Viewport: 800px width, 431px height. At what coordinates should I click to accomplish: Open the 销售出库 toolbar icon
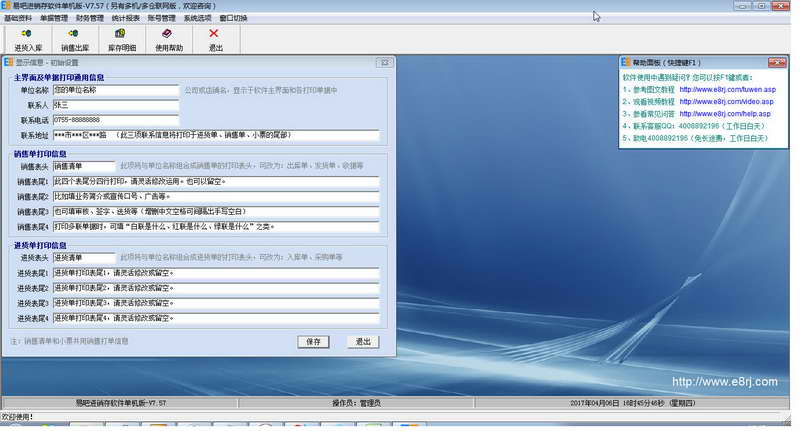74,39
